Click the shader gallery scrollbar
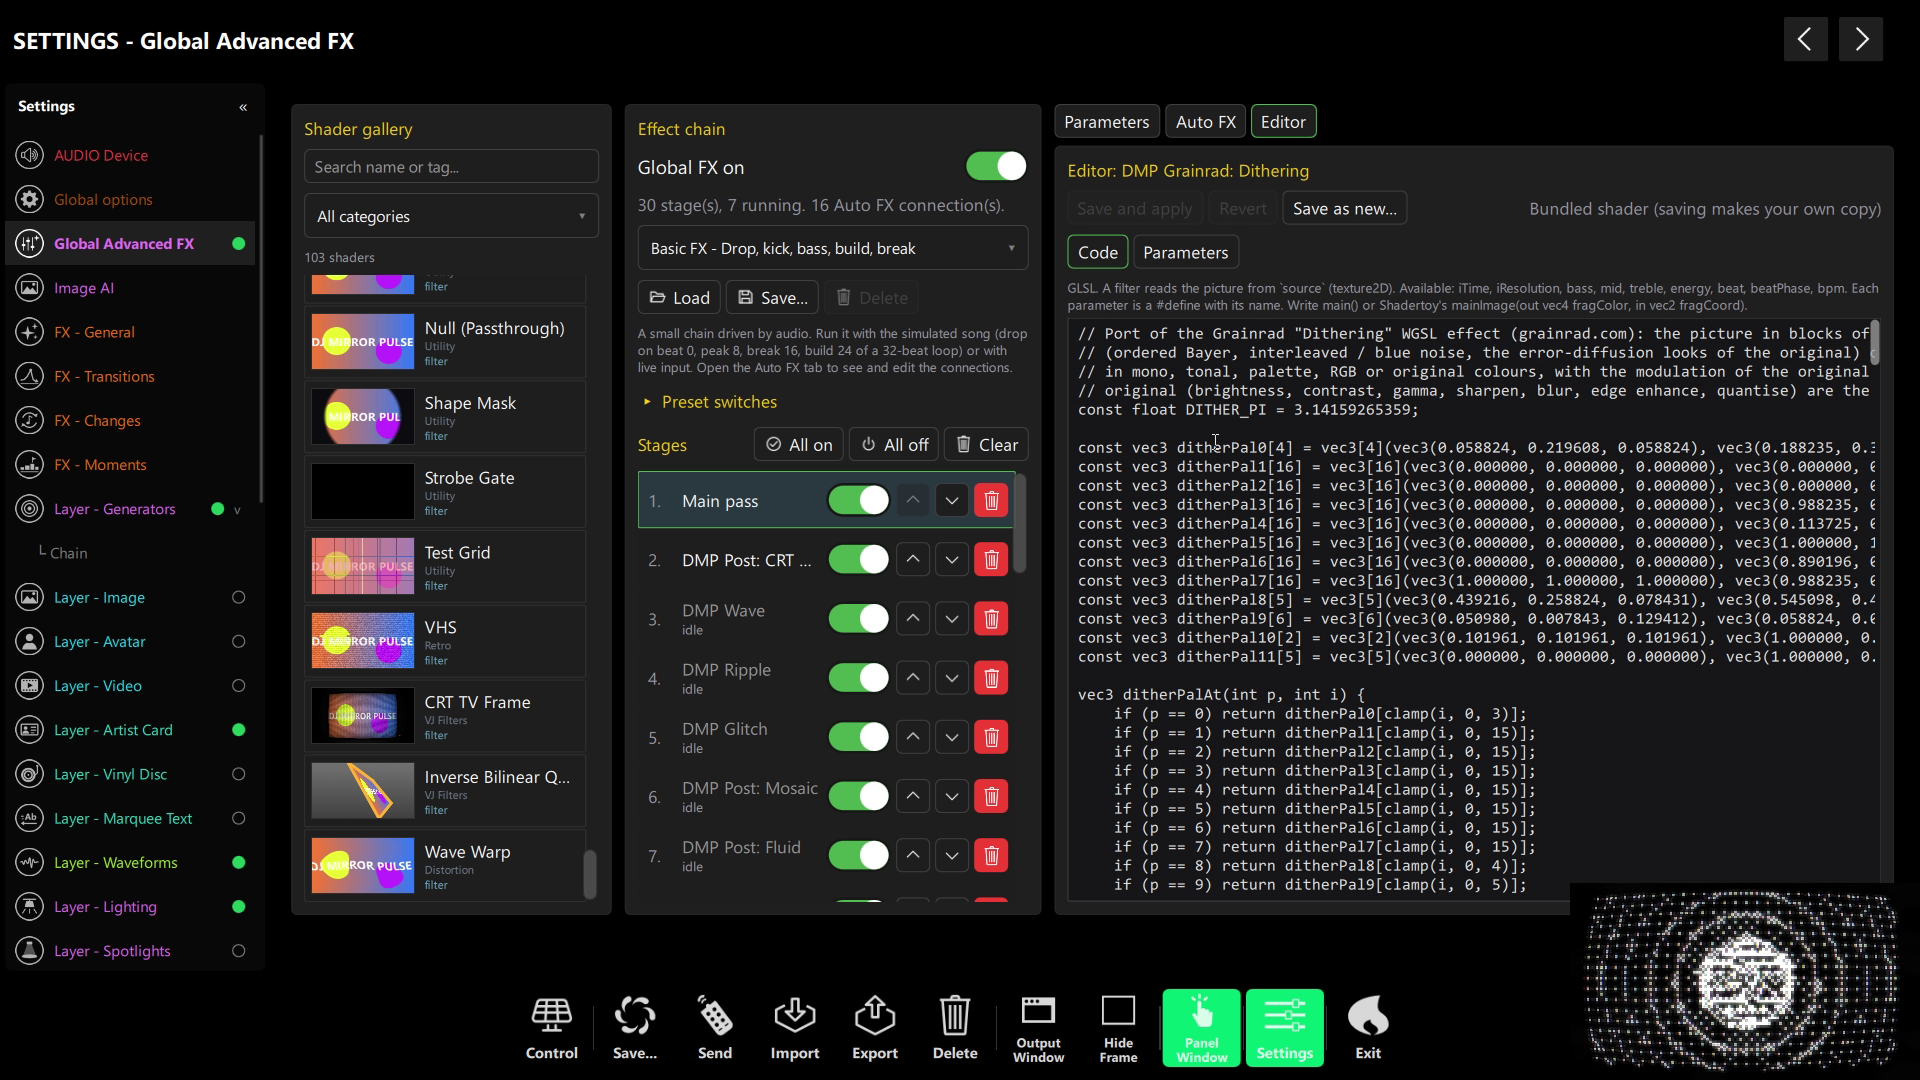This screenshot has height=1080, width=1920. 590,873
